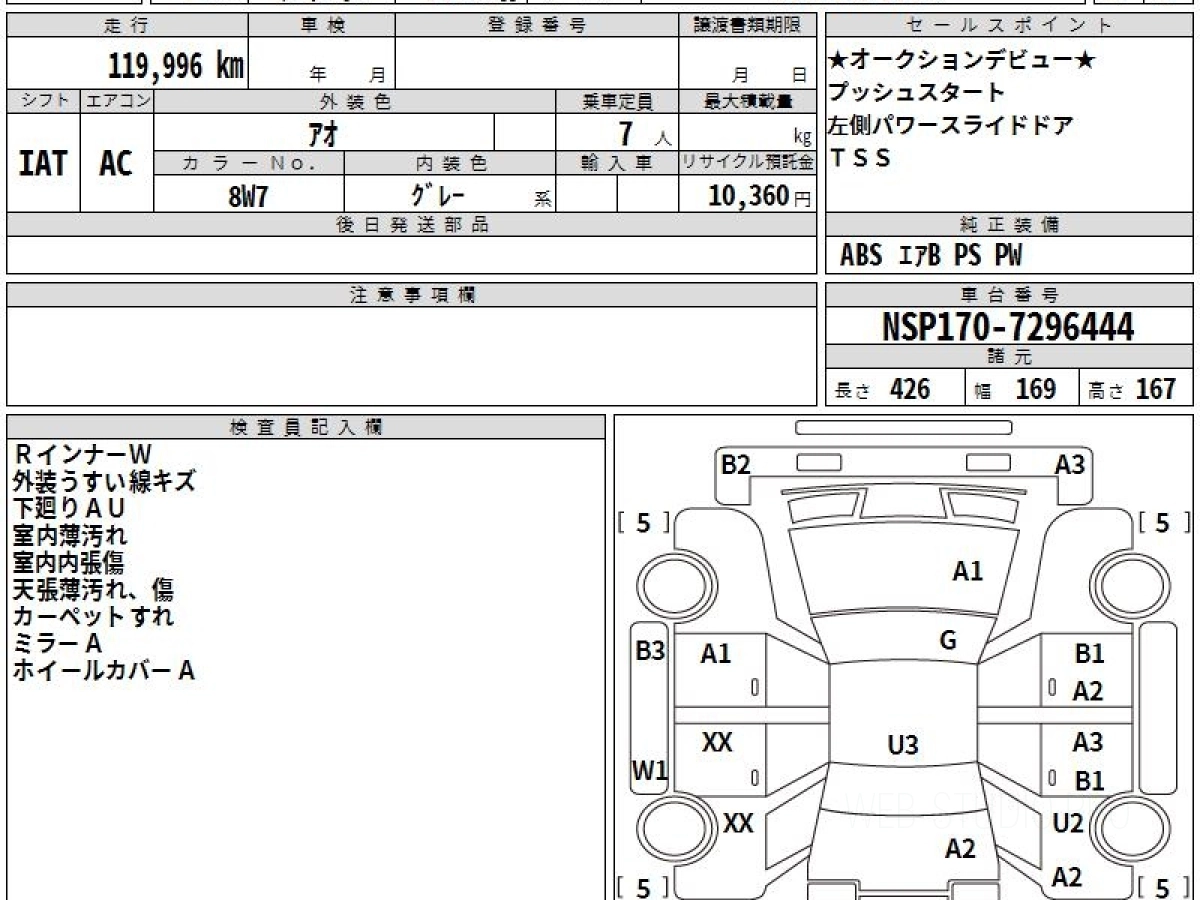Screen dimensions: 1200x900
Task: Click the note 室内薄汚れ
Action: coord(70,536)
